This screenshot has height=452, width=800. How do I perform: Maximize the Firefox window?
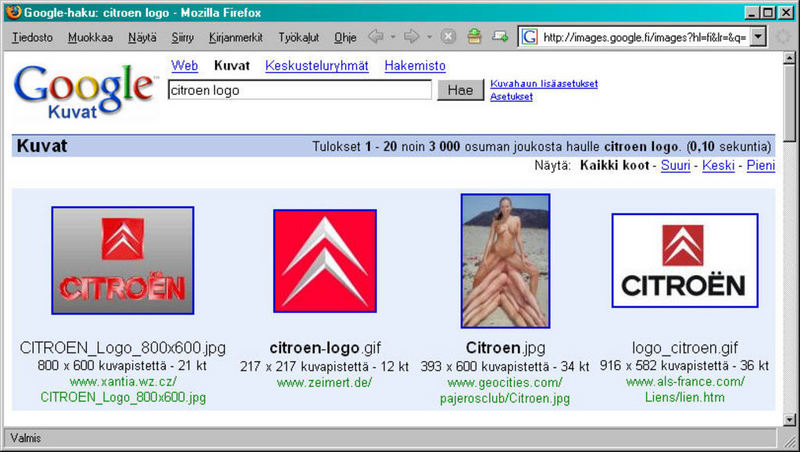[768, 13]
